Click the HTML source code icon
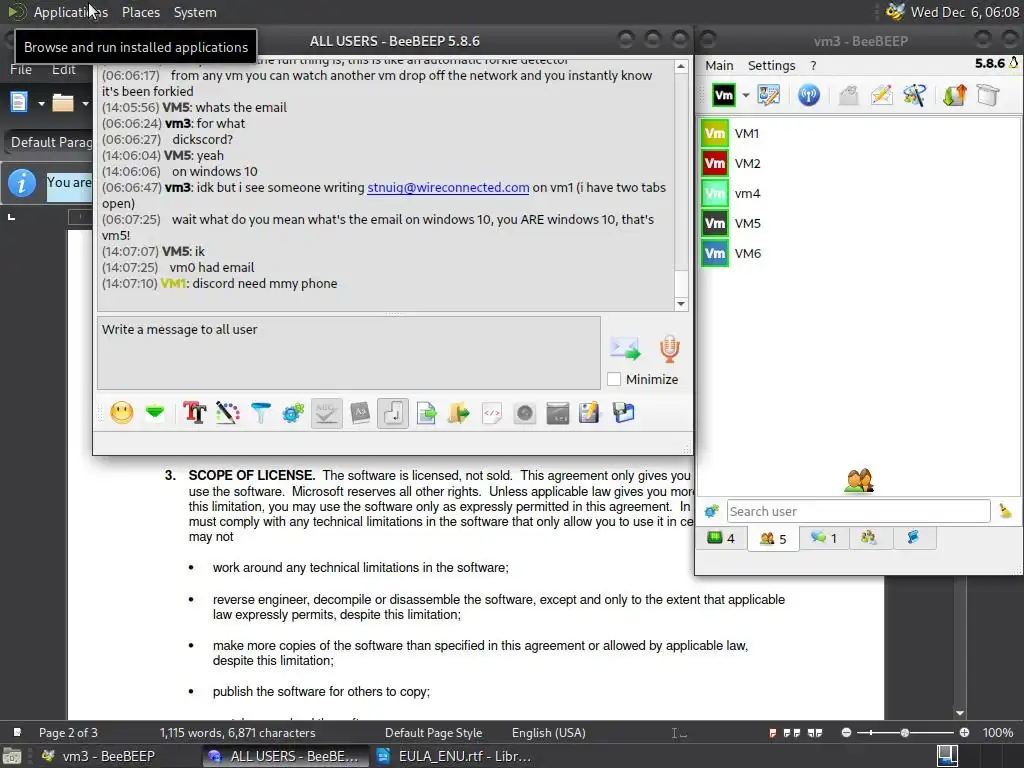This screenshot has height=768, width=1024. click(x=492, y=413)
